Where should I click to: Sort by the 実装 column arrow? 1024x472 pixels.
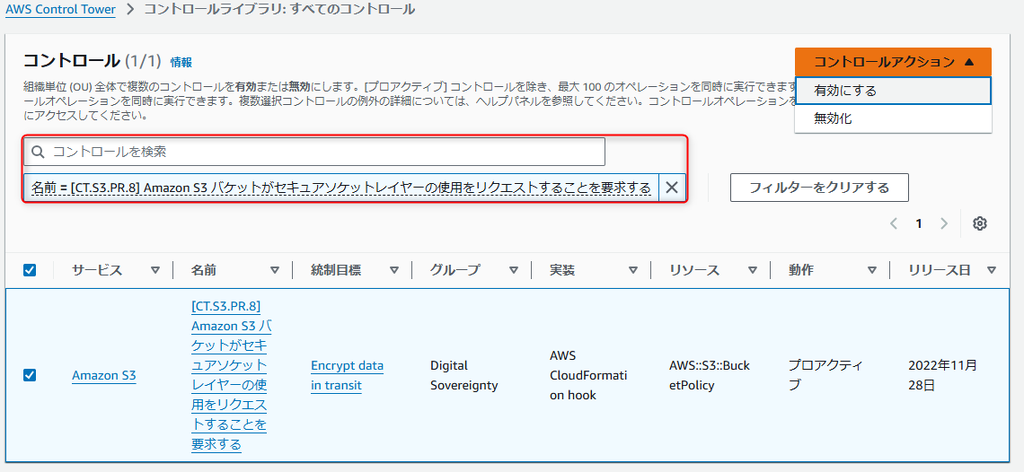(x=633, y=270)
